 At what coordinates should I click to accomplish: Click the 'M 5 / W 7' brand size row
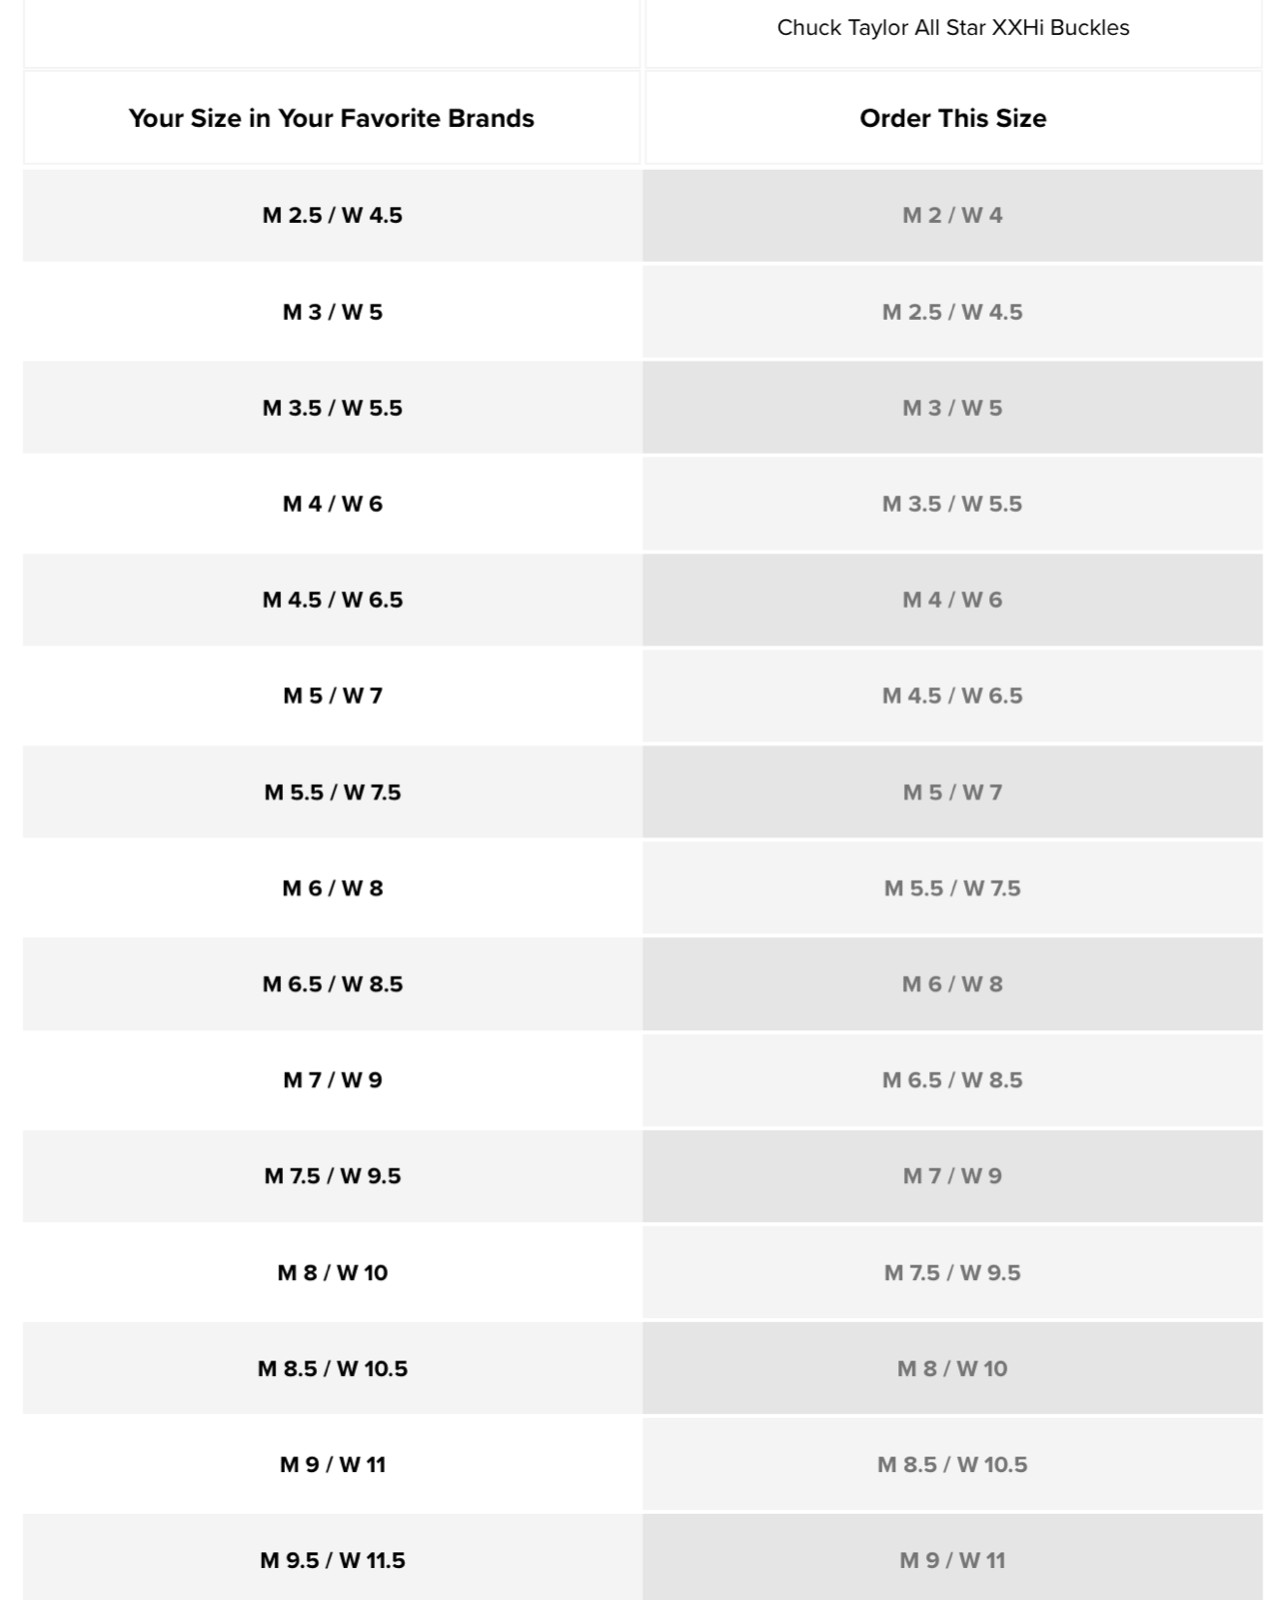click(332, 696)
